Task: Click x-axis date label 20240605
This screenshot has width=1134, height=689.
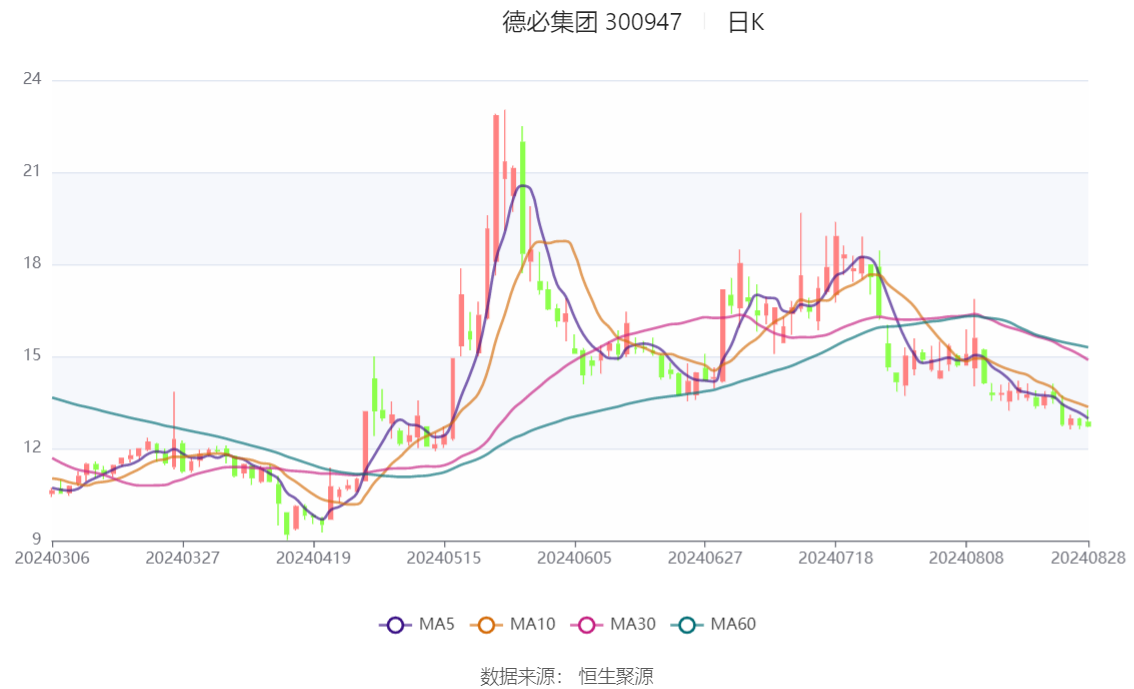Action: click(x=574, y=558)
